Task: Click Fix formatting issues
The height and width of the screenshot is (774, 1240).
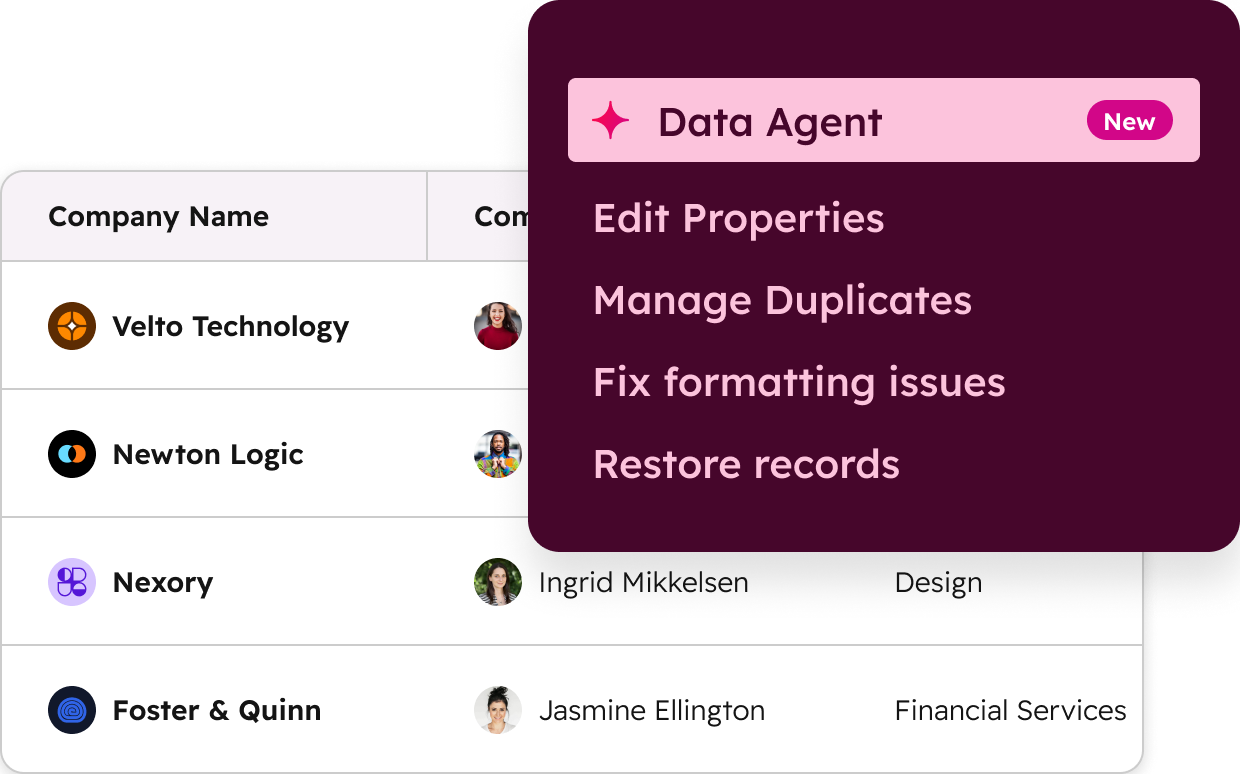Action: tap(799, 382)
